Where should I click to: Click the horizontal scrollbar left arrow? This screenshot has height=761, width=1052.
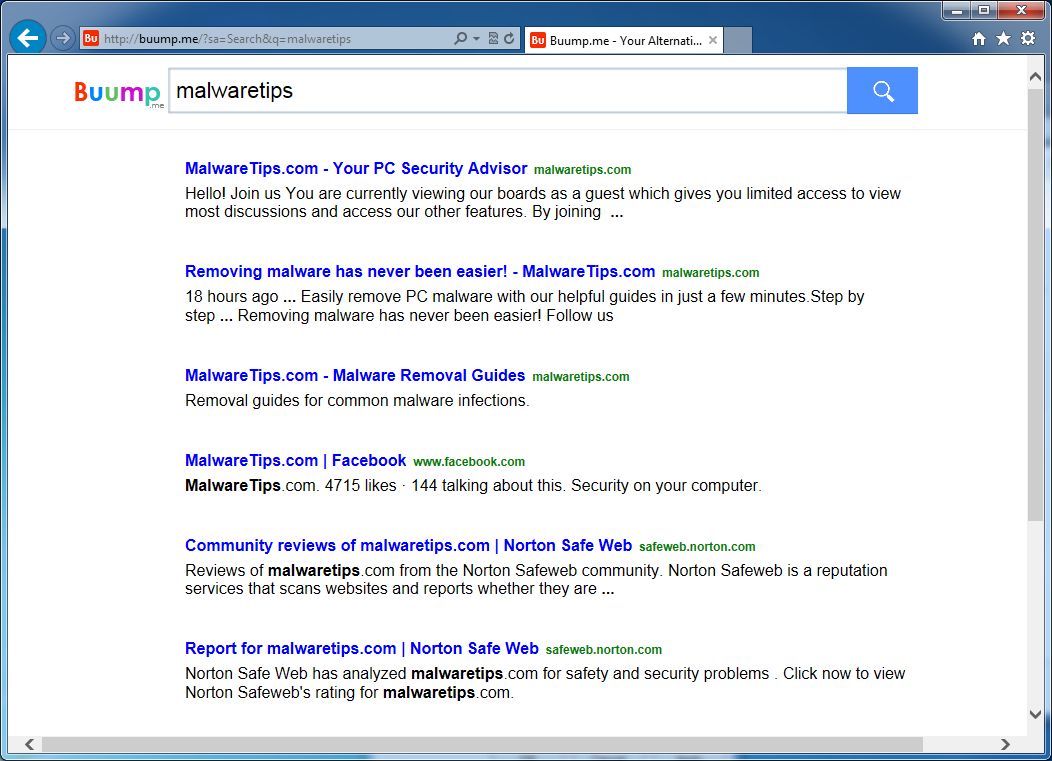(30, 744)
